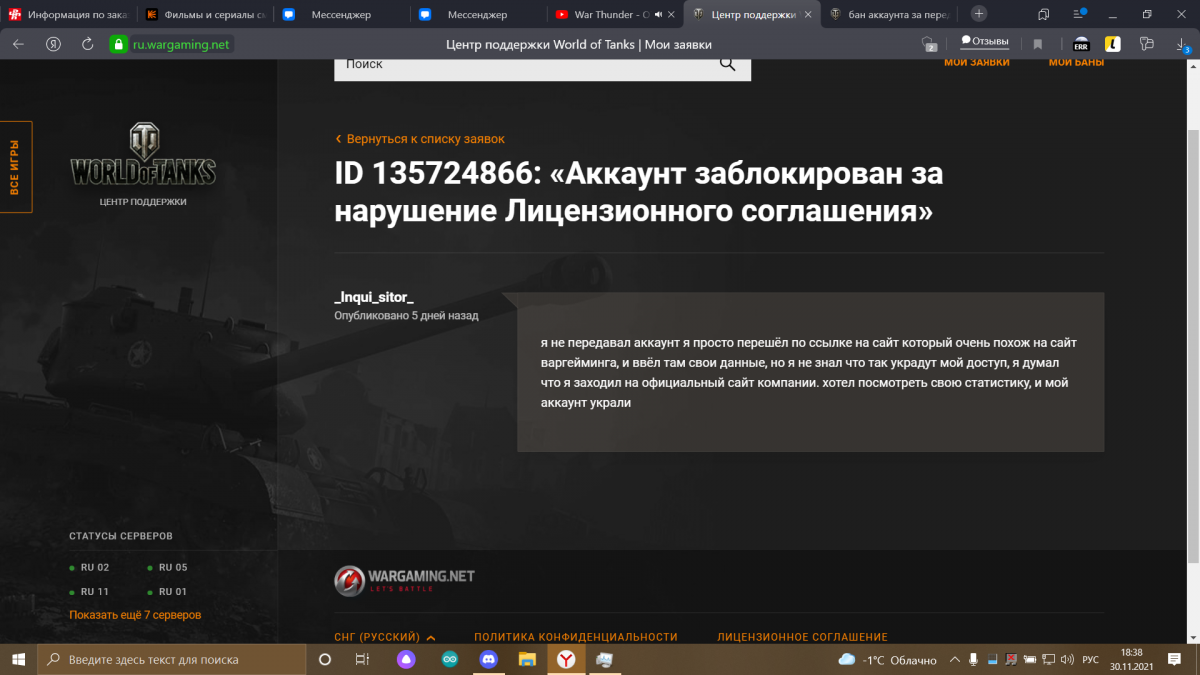
Task: Open Мои баны link
Action: click(1076, 62)
